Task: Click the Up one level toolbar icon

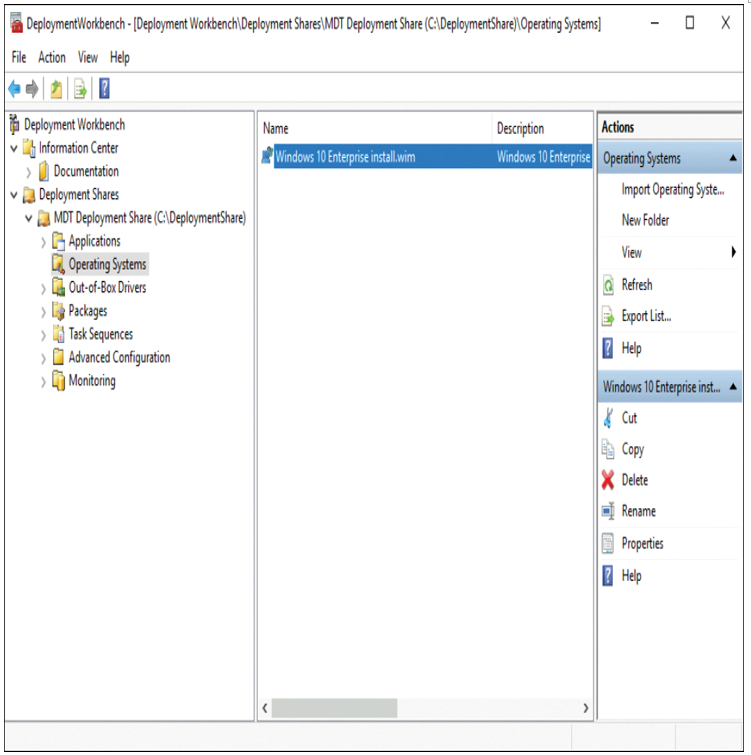Action: (x=56, y=89)
